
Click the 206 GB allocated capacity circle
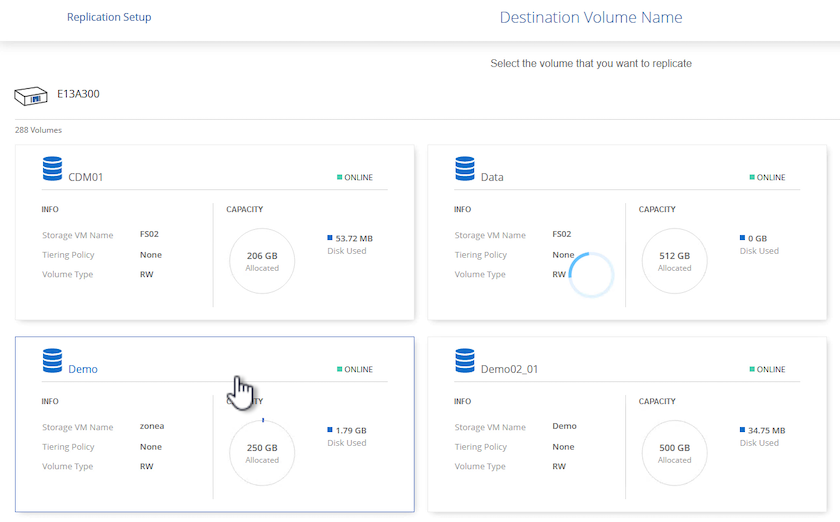[x=262, y=261]
